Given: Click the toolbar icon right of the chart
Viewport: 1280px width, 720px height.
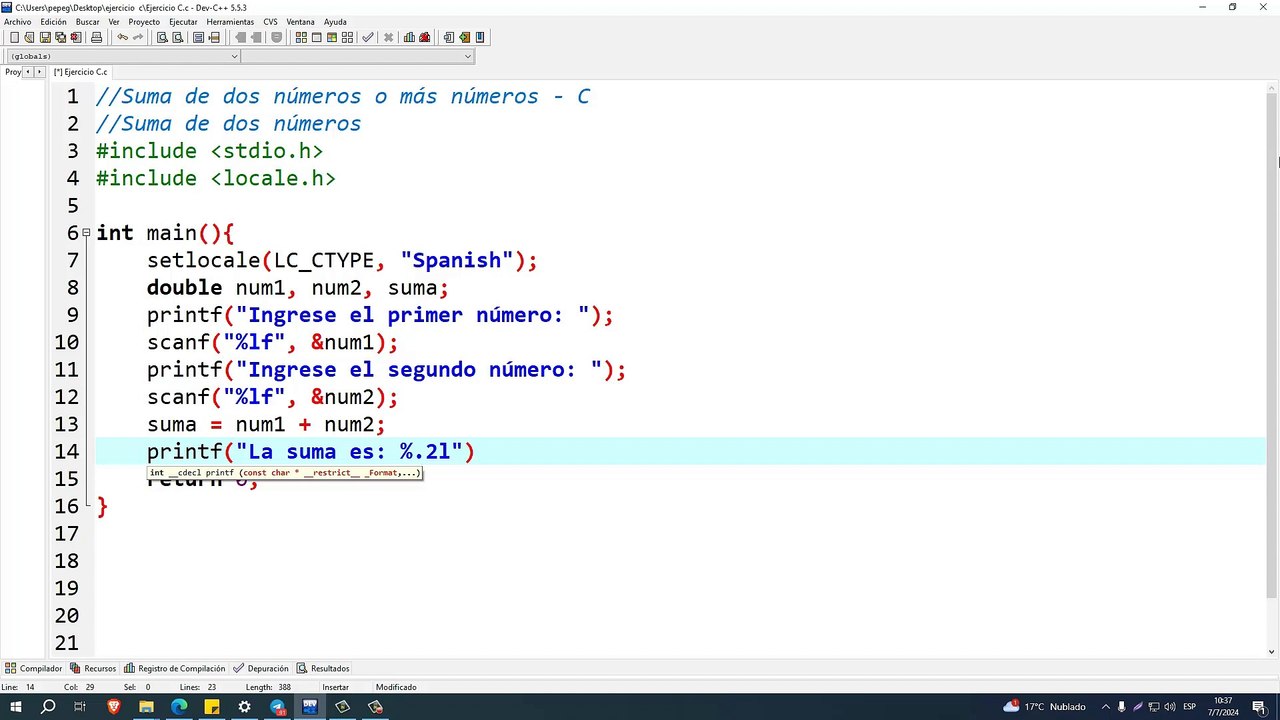Looking at the screenshot, I should (425, 38).
